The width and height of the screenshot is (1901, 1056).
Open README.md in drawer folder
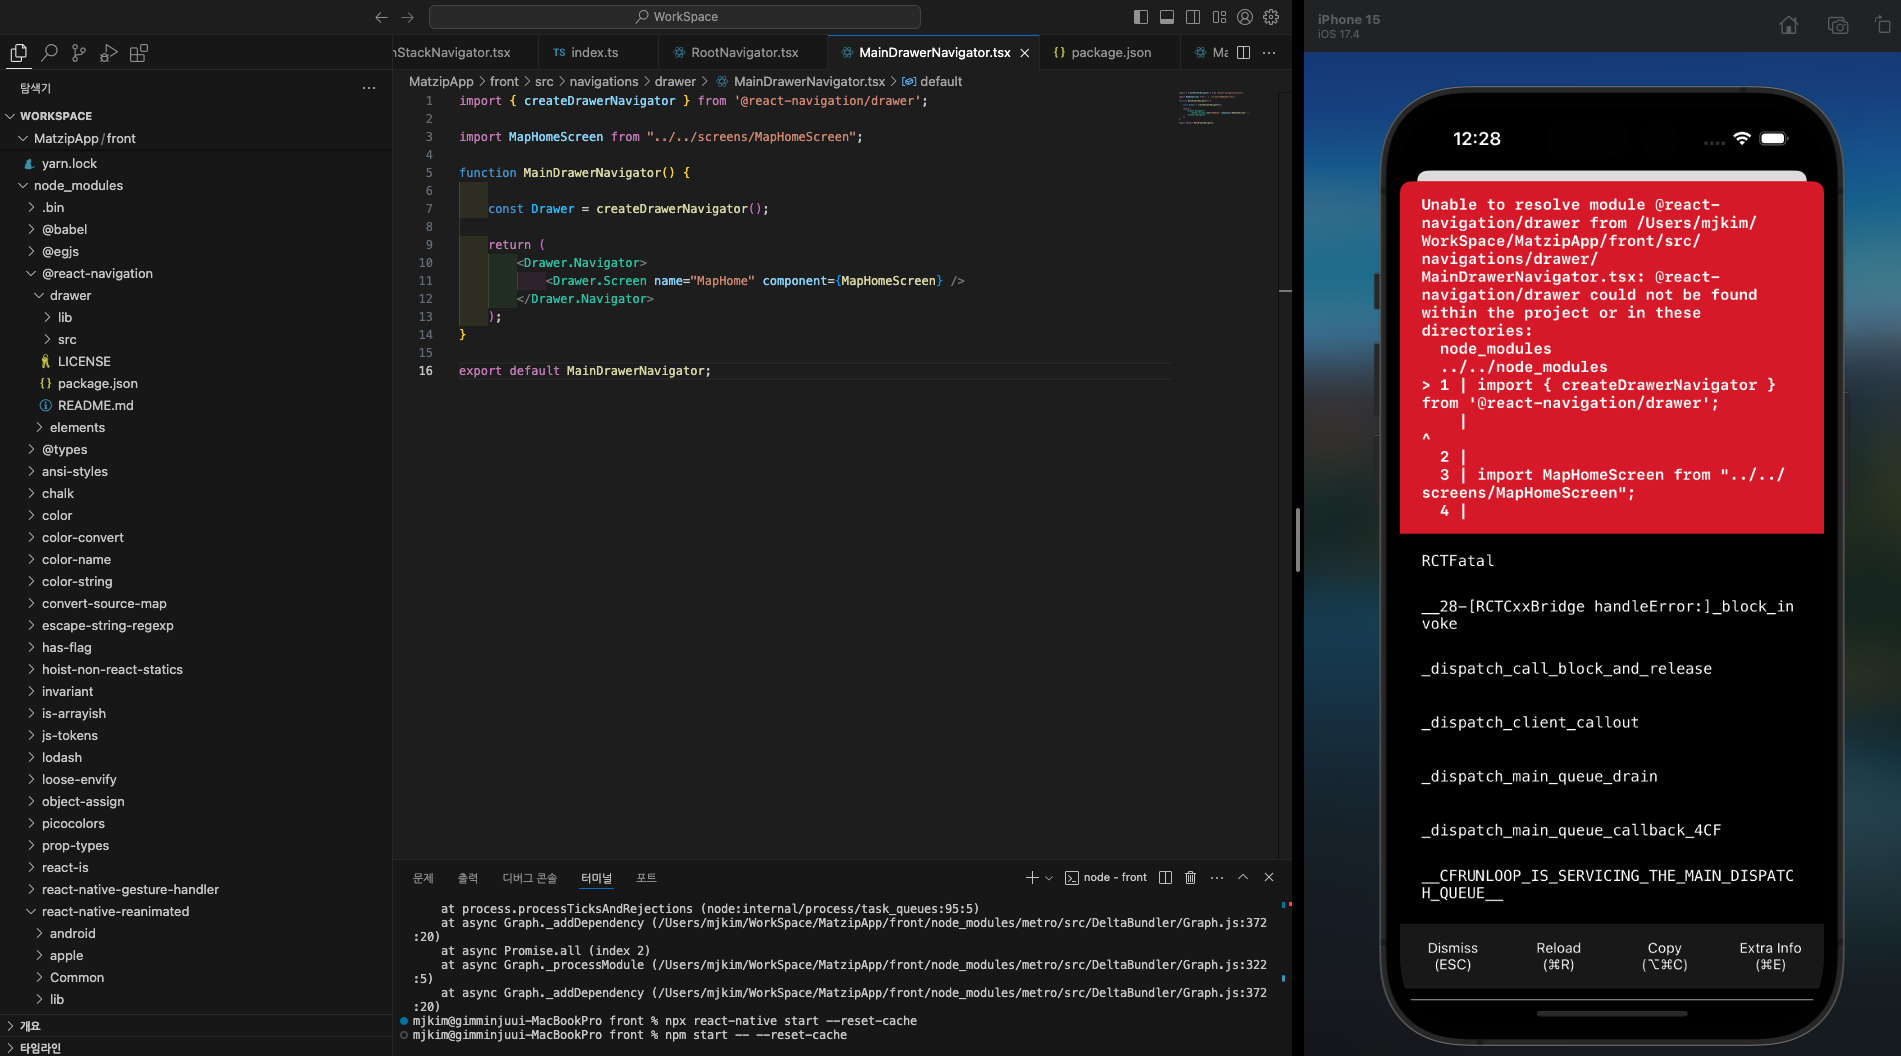196,406
